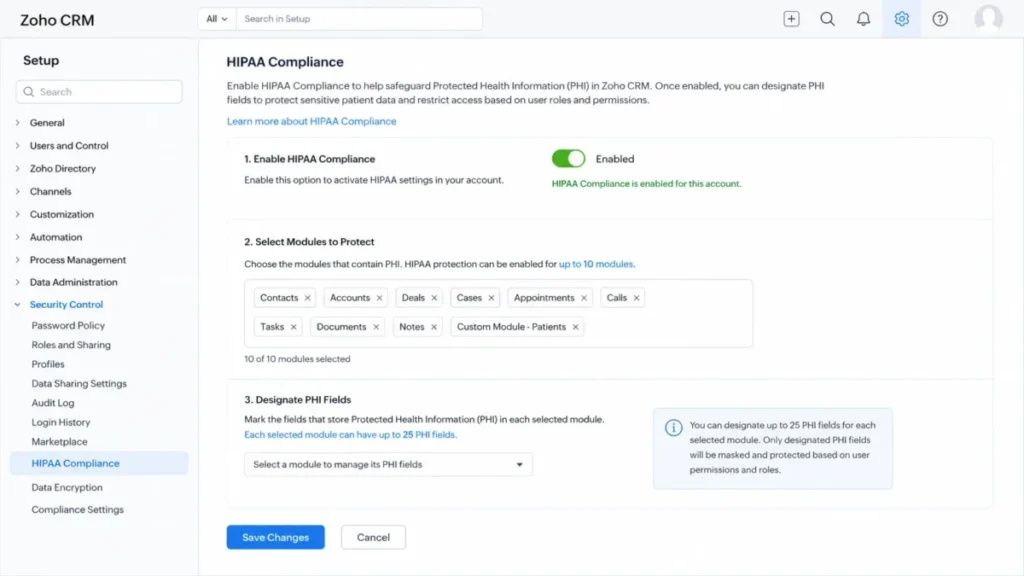Remove the Appointments module tag
1024x576 pixels.
[584, 298]
